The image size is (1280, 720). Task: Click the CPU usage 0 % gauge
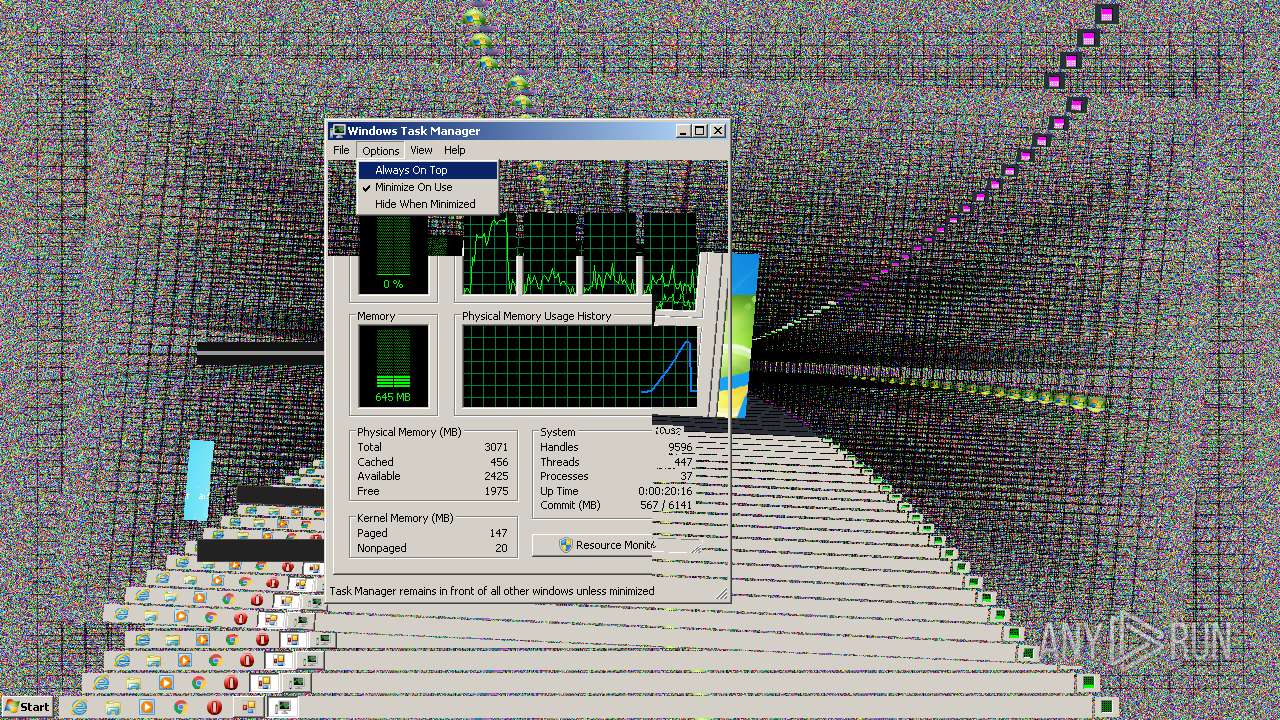tap(393, 254)
